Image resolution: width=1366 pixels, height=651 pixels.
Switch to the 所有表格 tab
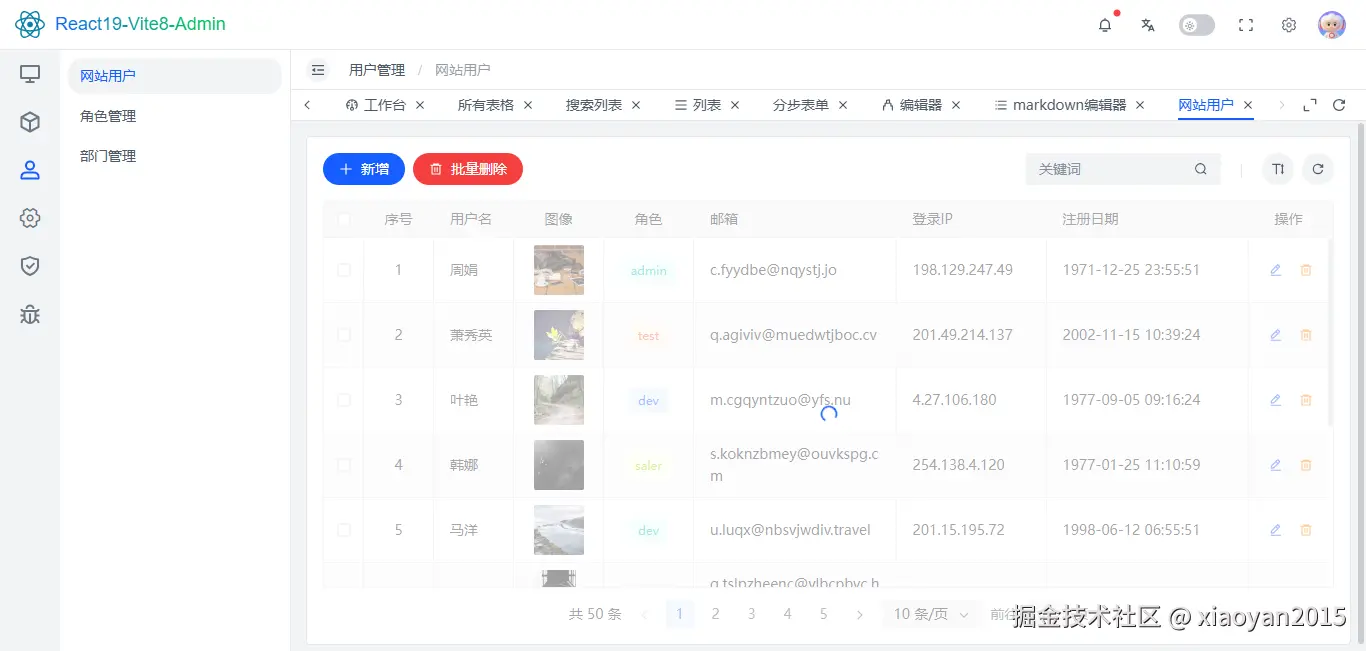486,105
